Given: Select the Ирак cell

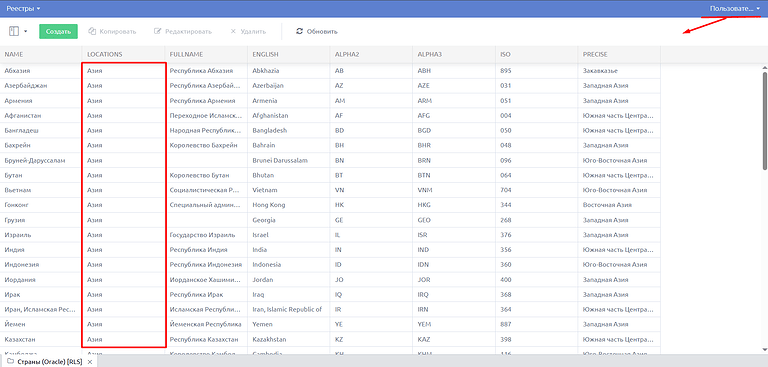Looking at the screenshot, I should point(41,294).
